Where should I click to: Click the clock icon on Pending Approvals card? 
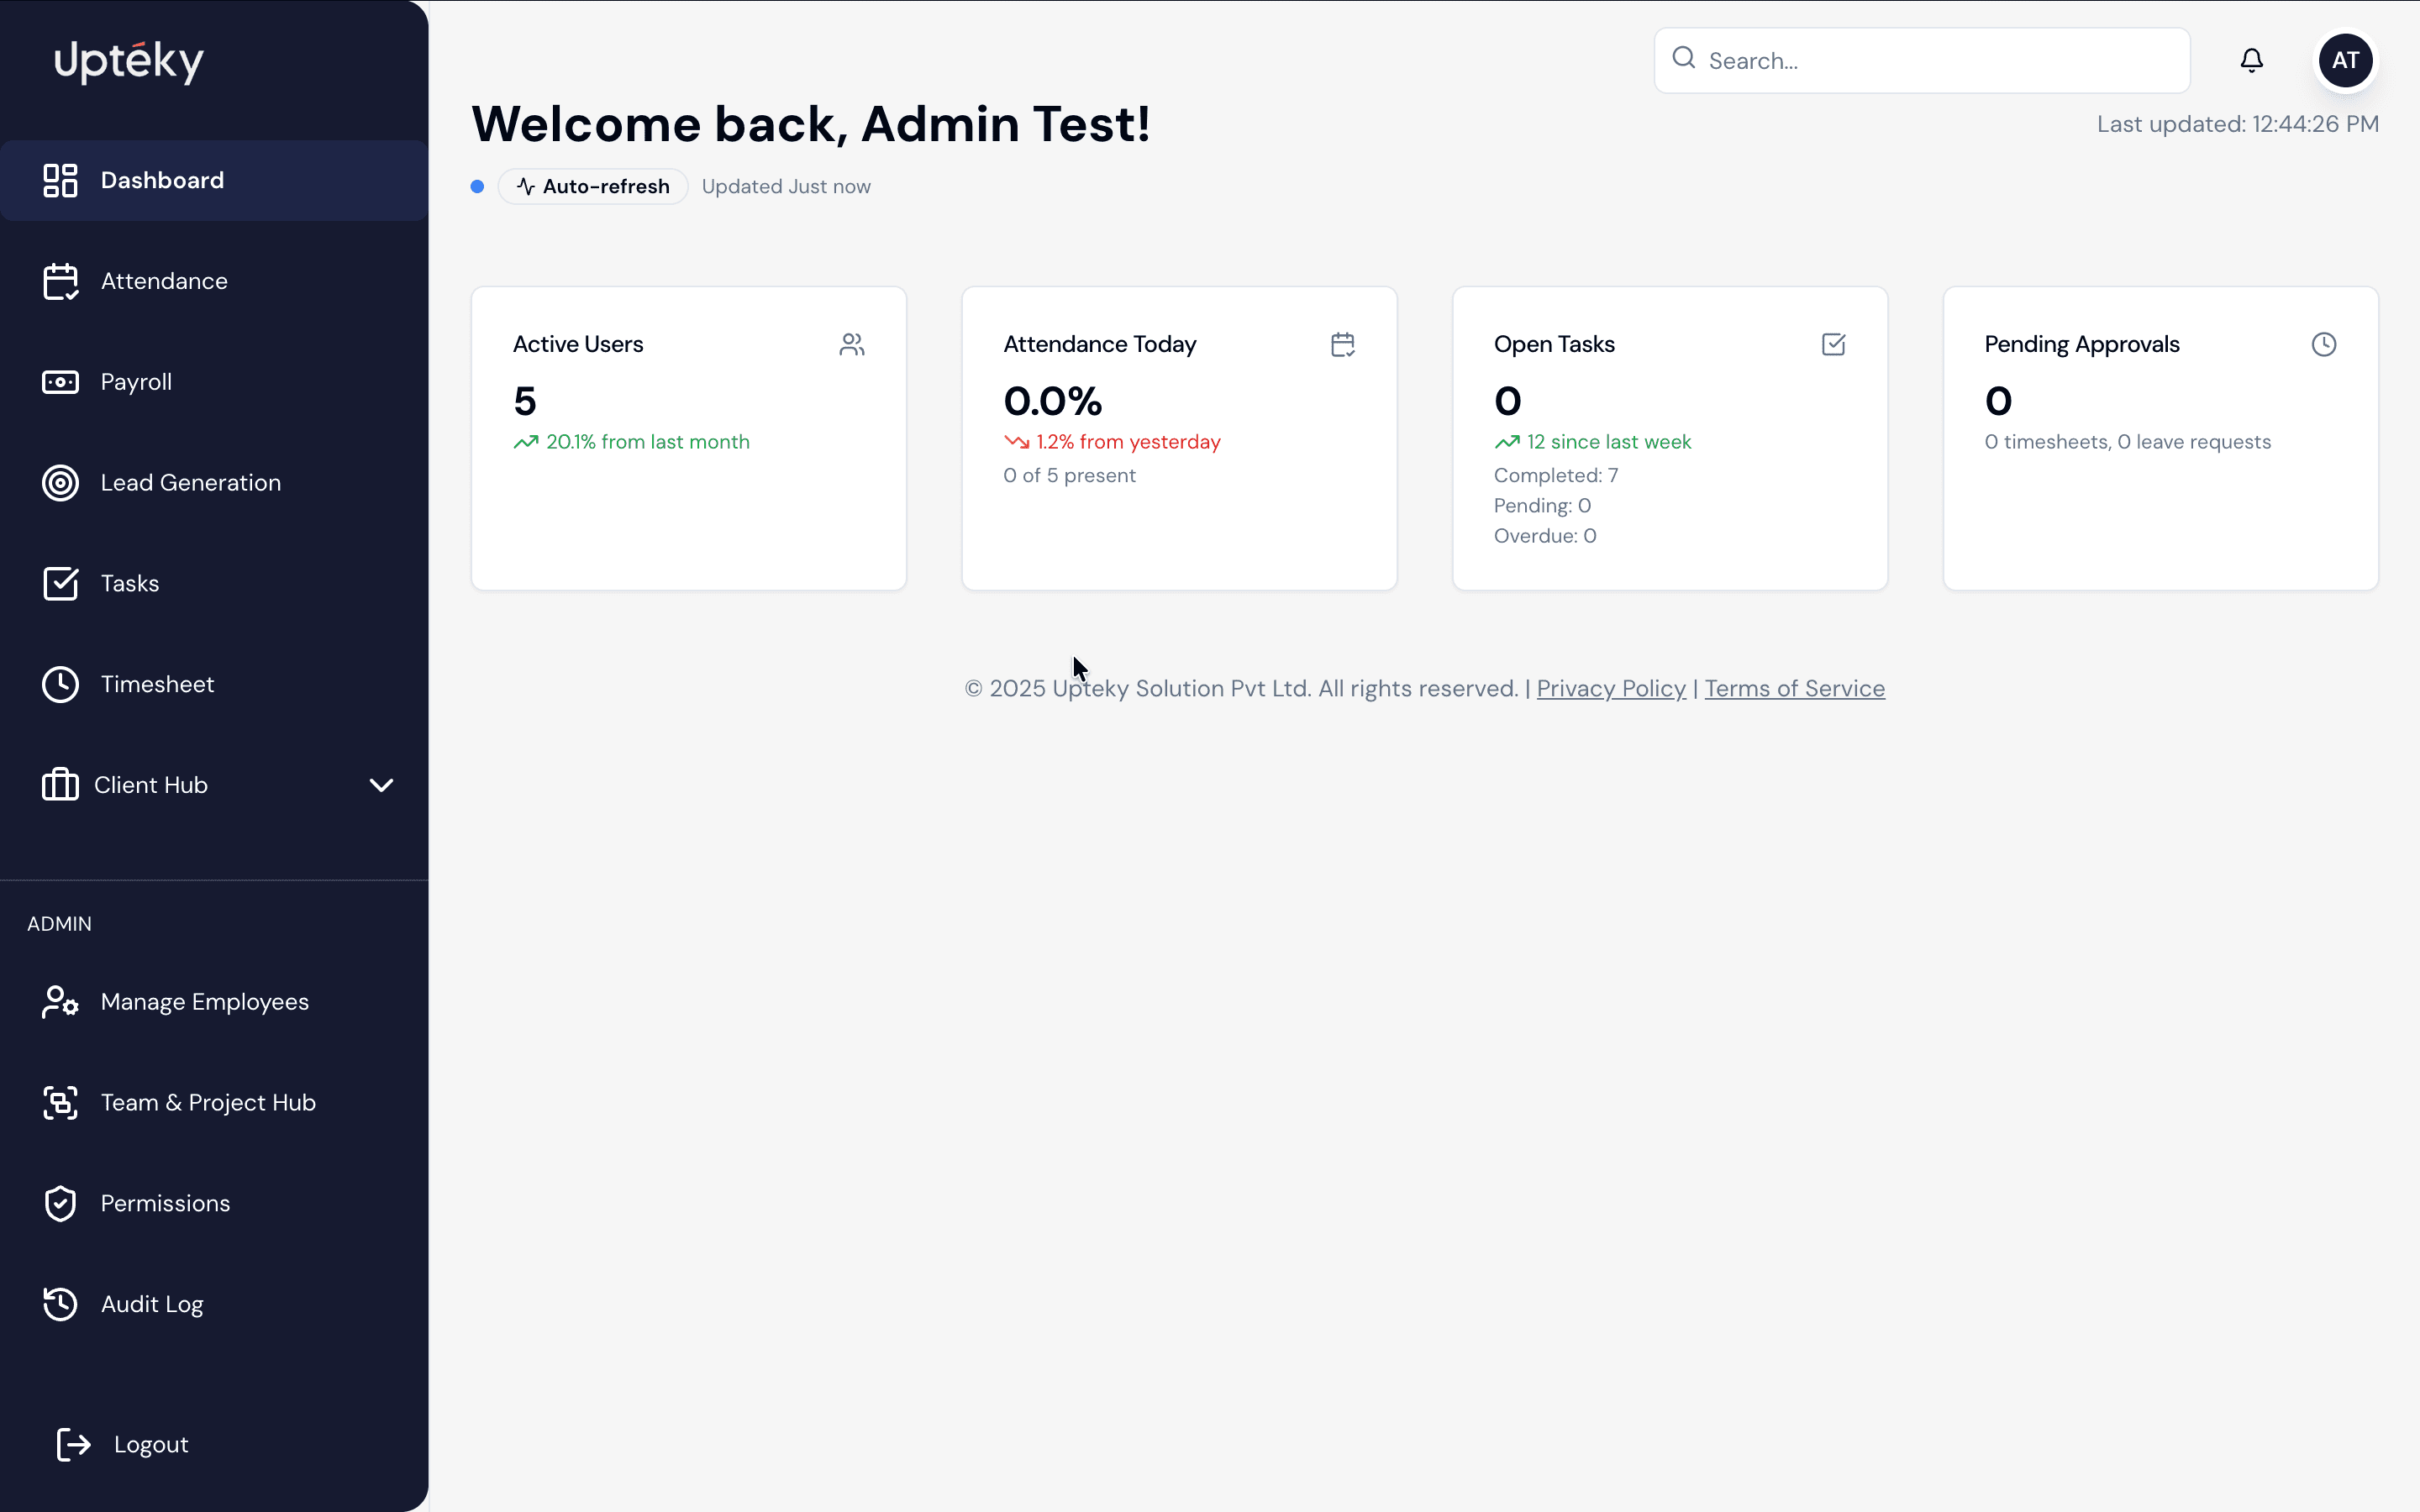(2324, 343)
